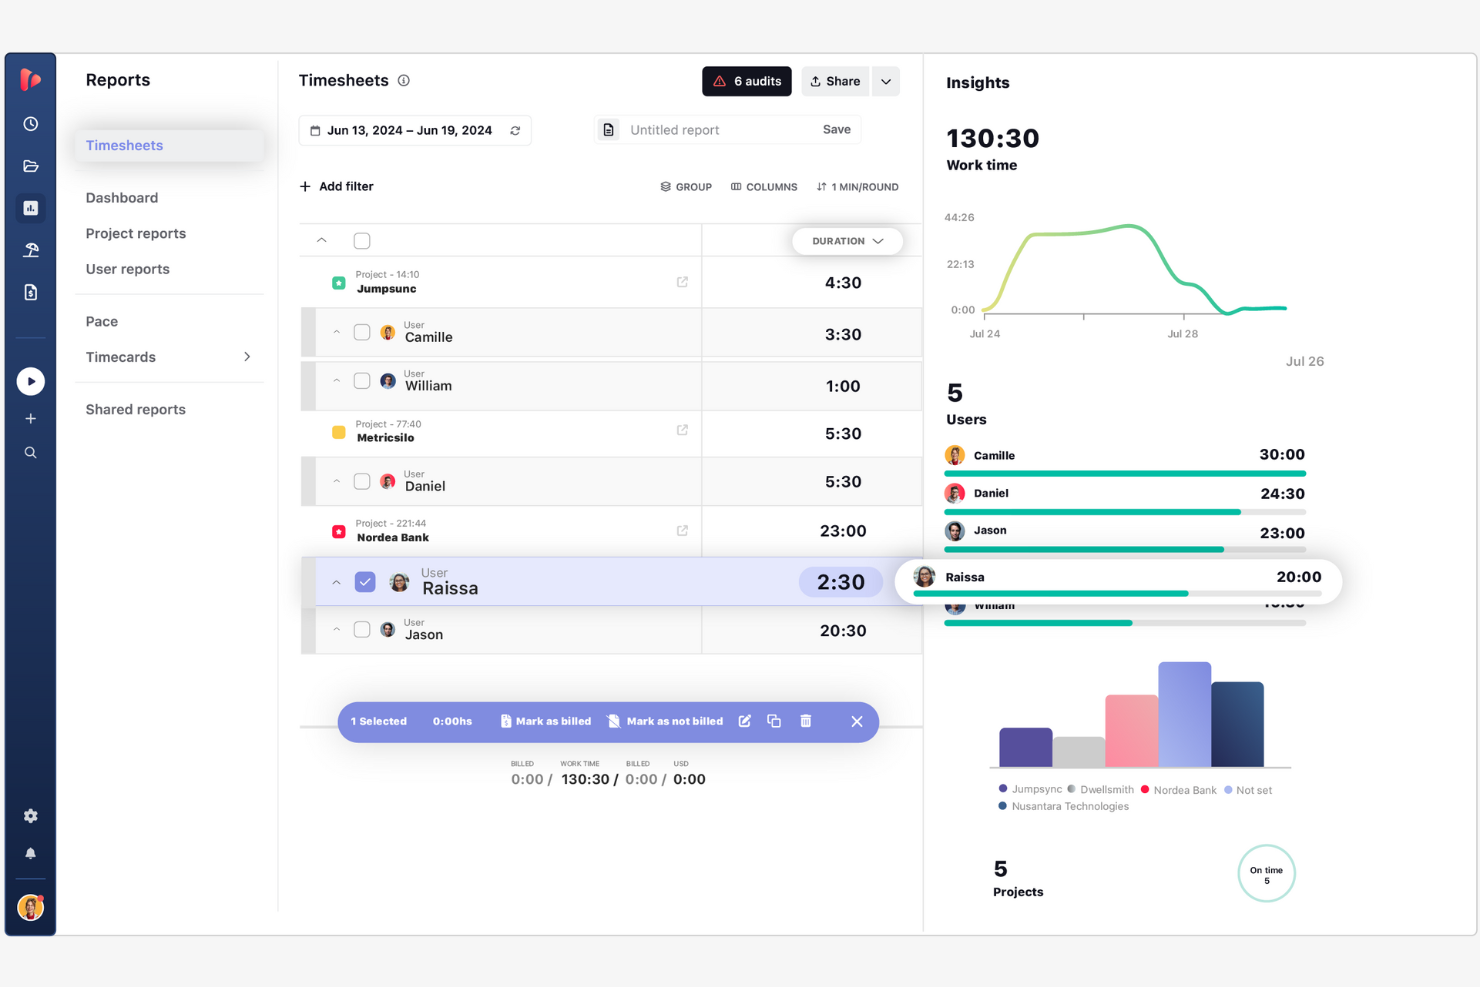Image resolution: width=1480 pixels, height=987 pixels.
Task: Open the GROUP options
Action: 686,187
